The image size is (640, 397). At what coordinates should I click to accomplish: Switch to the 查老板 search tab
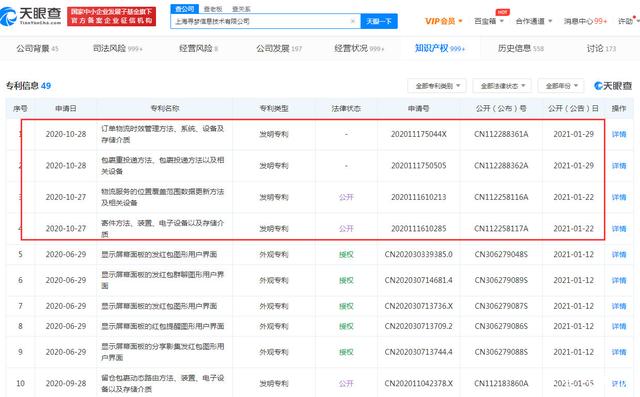click(x=213, y=9)
